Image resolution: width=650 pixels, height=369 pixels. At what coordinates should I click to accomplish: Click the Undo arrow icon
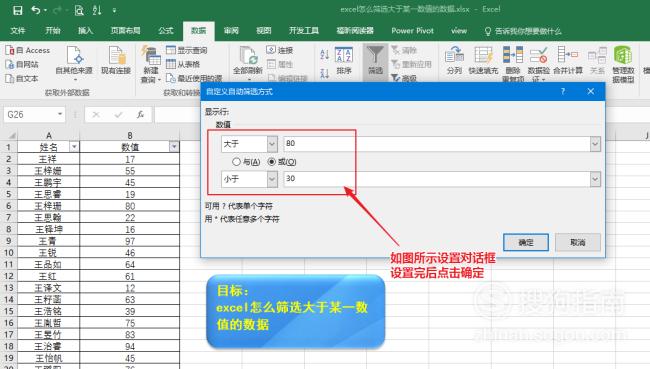36,10
